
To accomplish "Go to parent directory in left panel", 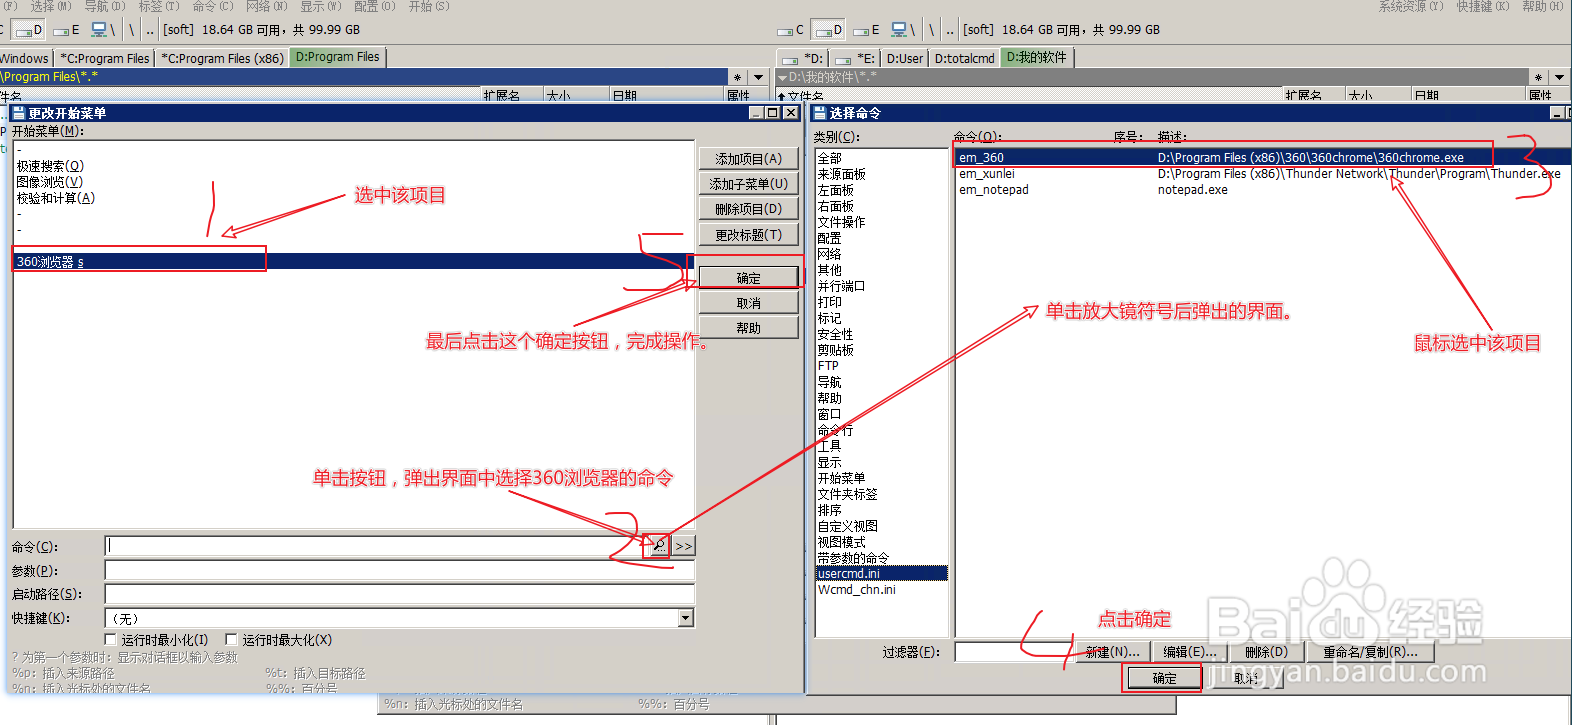I will pyautogui.click(x=150, y=30).
